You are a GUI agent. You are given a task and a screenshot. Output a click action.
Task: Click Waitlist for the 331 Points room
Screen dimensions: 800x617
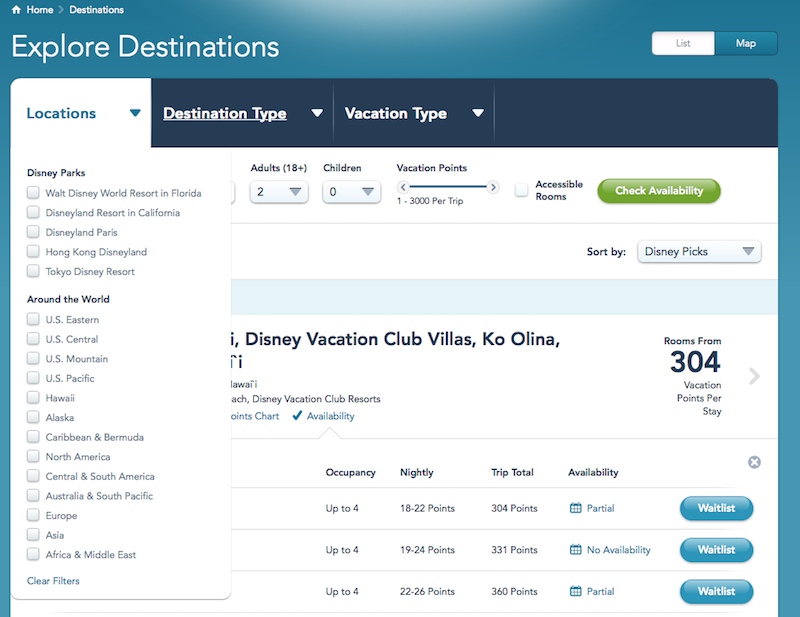click(716, 550)
